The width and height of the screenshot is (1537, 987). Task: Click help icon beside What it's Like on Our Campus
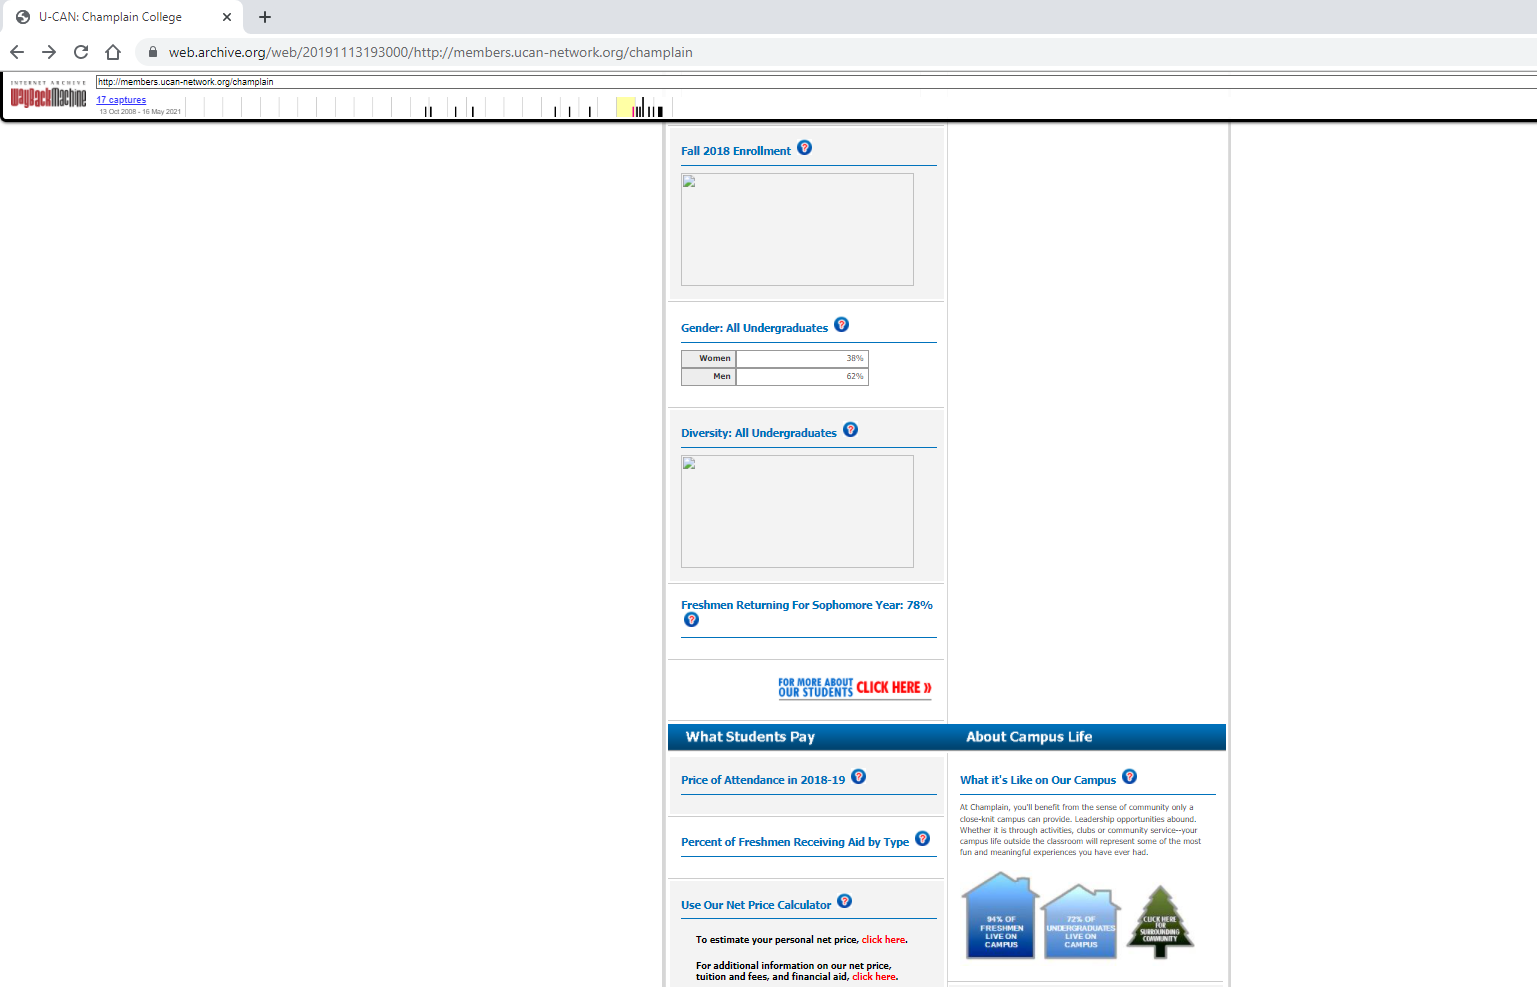click(x=1129, y=777)
